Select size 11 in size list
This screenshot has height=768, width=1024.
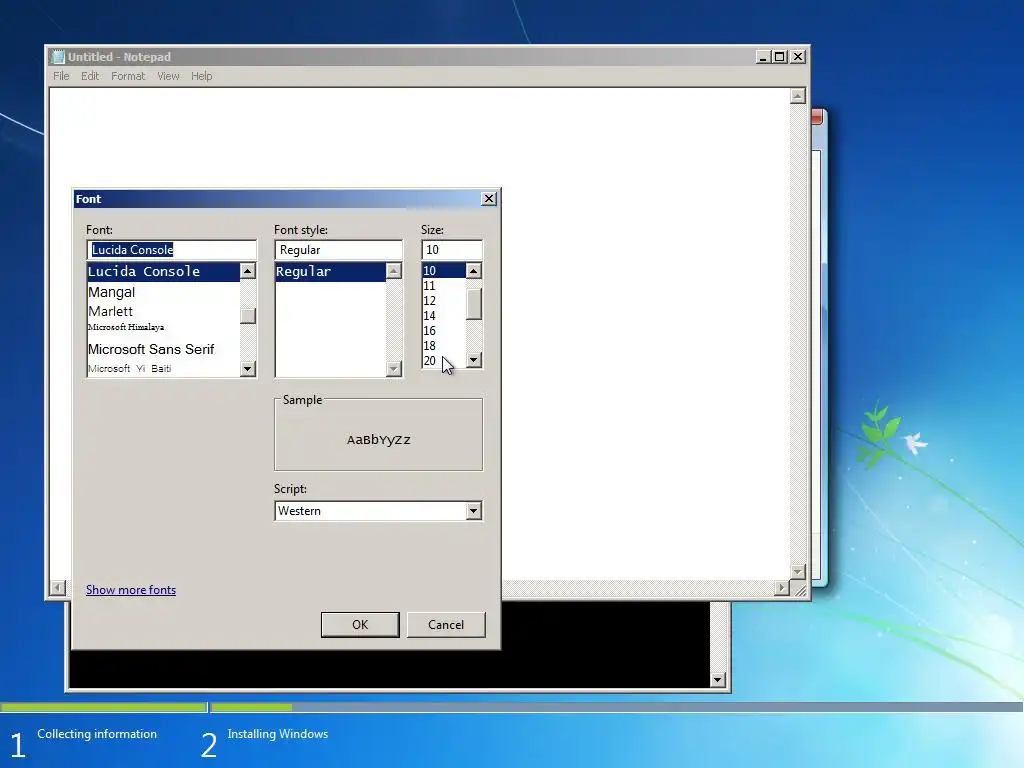pyautogui.click(x=443, y=285)
